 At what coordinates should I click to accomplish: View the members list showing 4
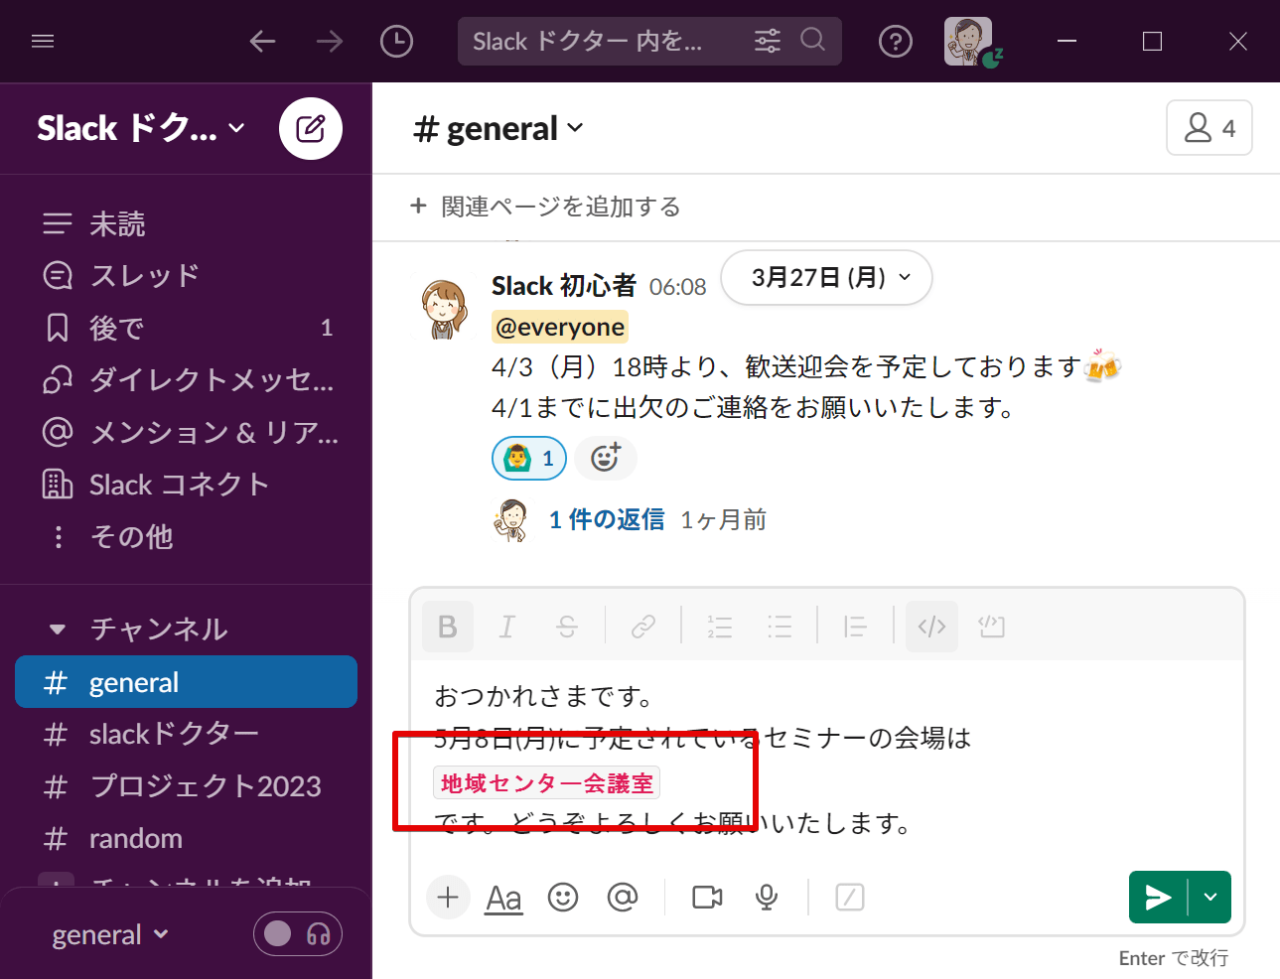[x=1209, y=128]
